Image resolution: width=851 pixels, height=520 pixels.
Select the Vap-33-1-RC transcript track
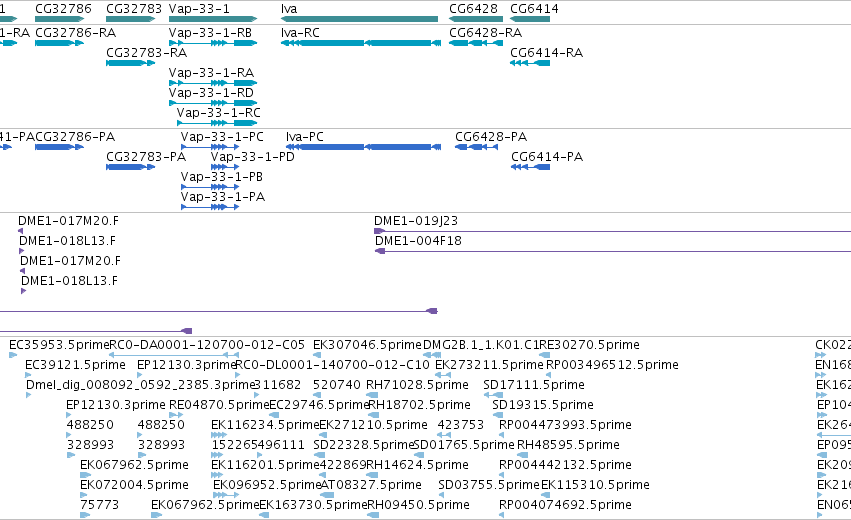click(x=217, y=123)
